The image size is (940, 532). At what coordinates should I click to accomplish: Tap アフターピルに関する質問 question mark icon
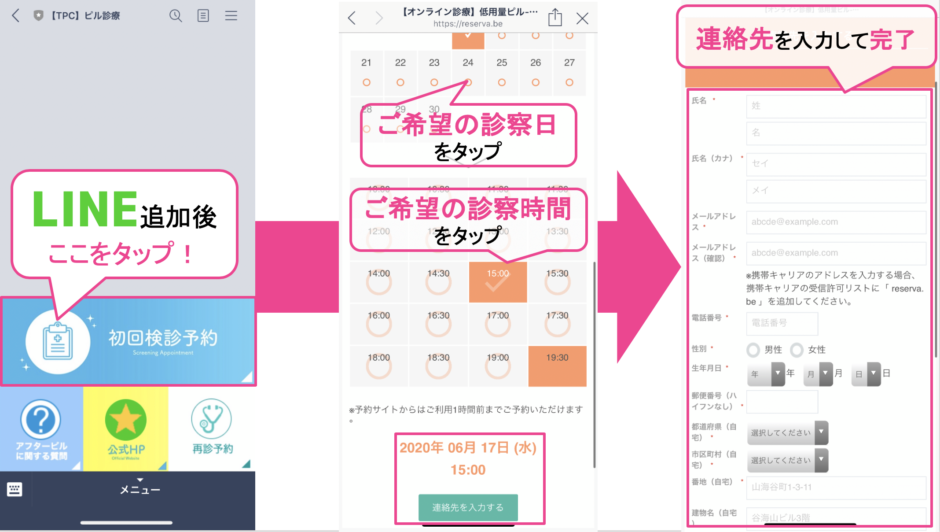coord(41,422)
